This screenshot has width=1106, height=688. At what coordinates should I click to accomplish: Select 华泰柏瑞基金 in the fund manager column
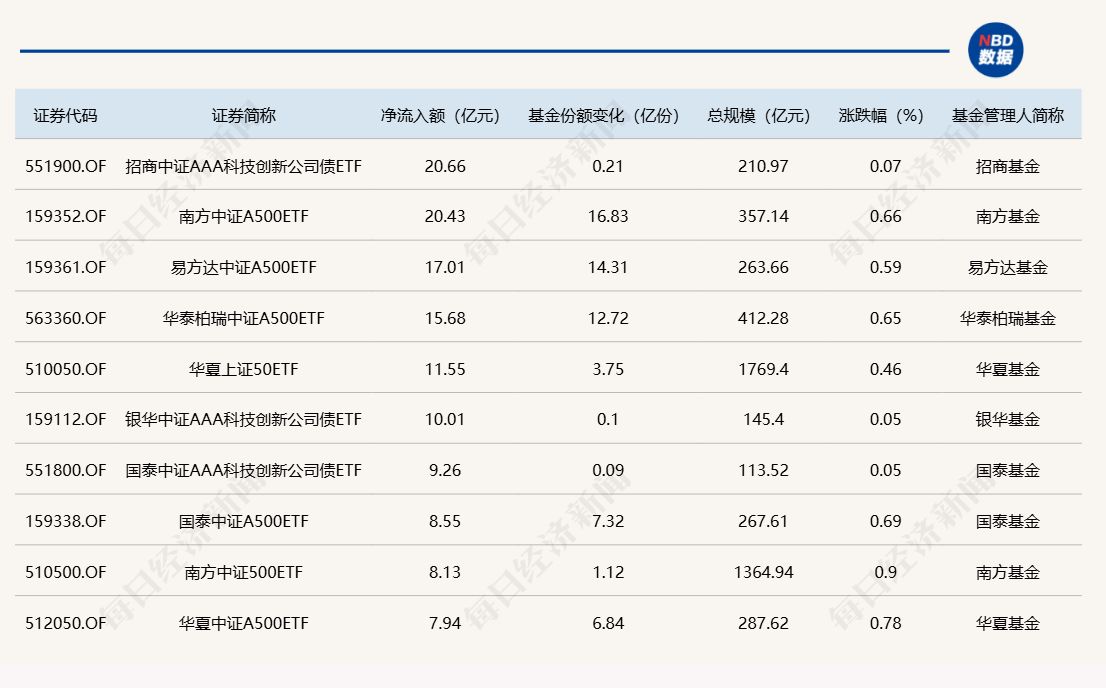[1007, 318]
